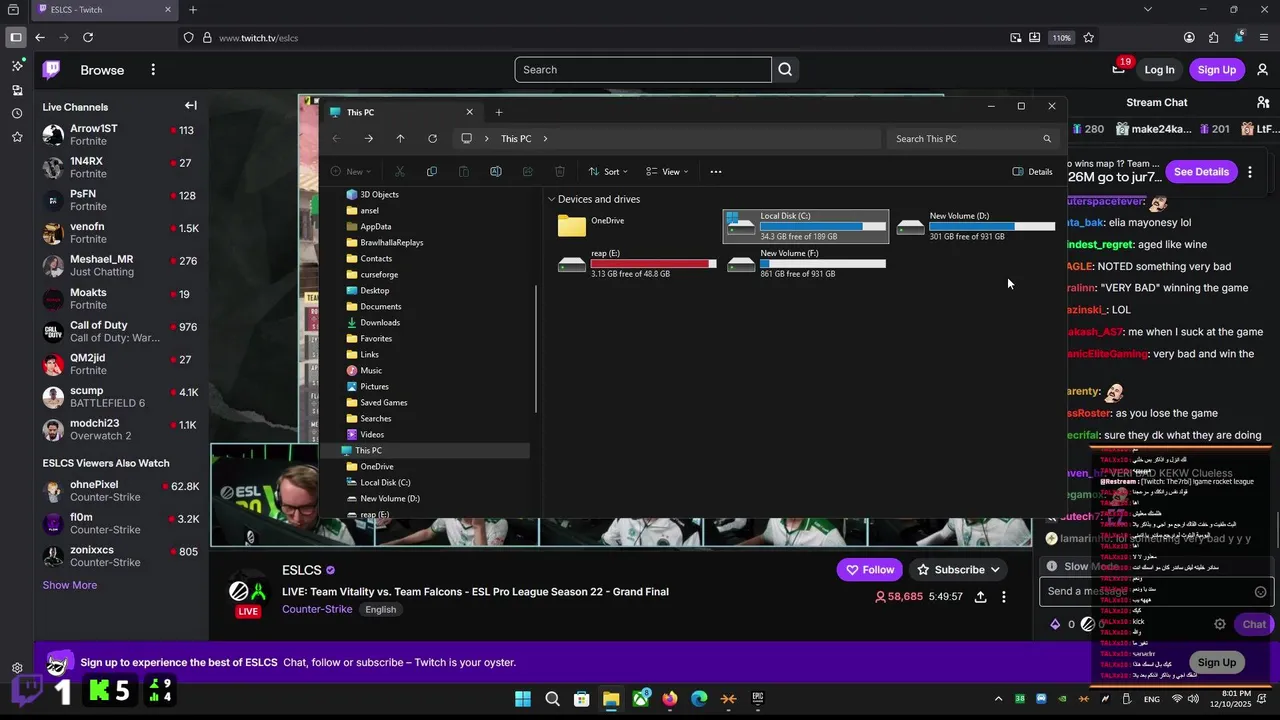The width and height of the screenshot is (1280, 720).
Task: Select the reap (E:) drive
Action: [x=637, y=263]
